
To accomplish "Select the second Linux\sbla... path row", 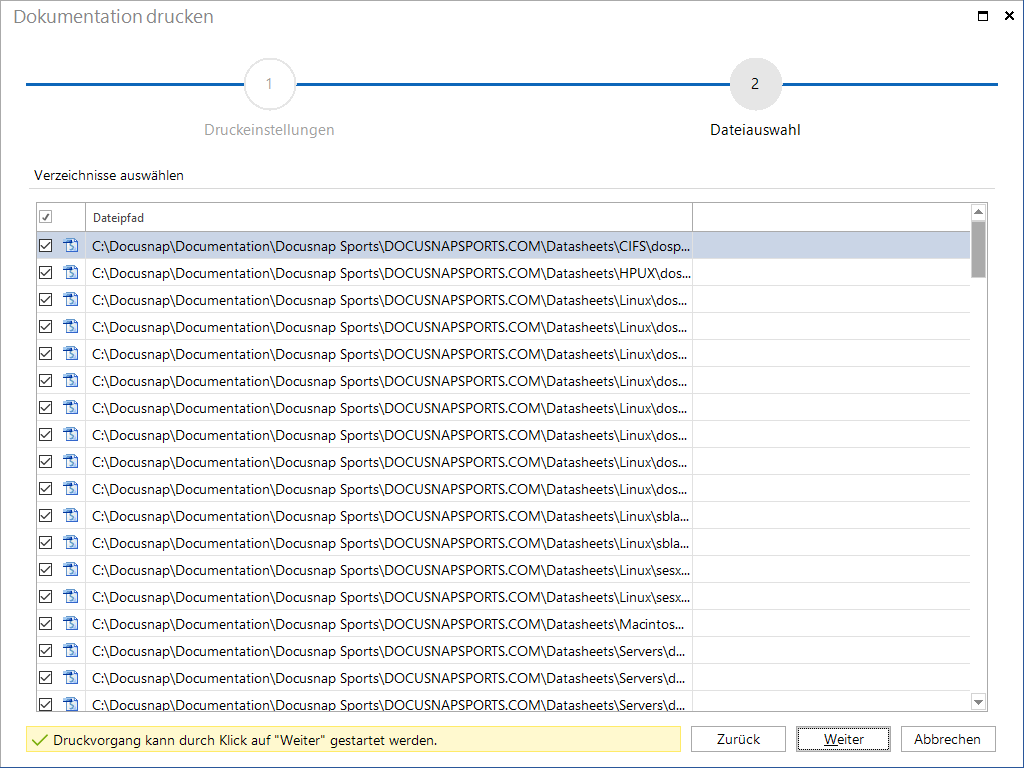I will click(503, 543).
